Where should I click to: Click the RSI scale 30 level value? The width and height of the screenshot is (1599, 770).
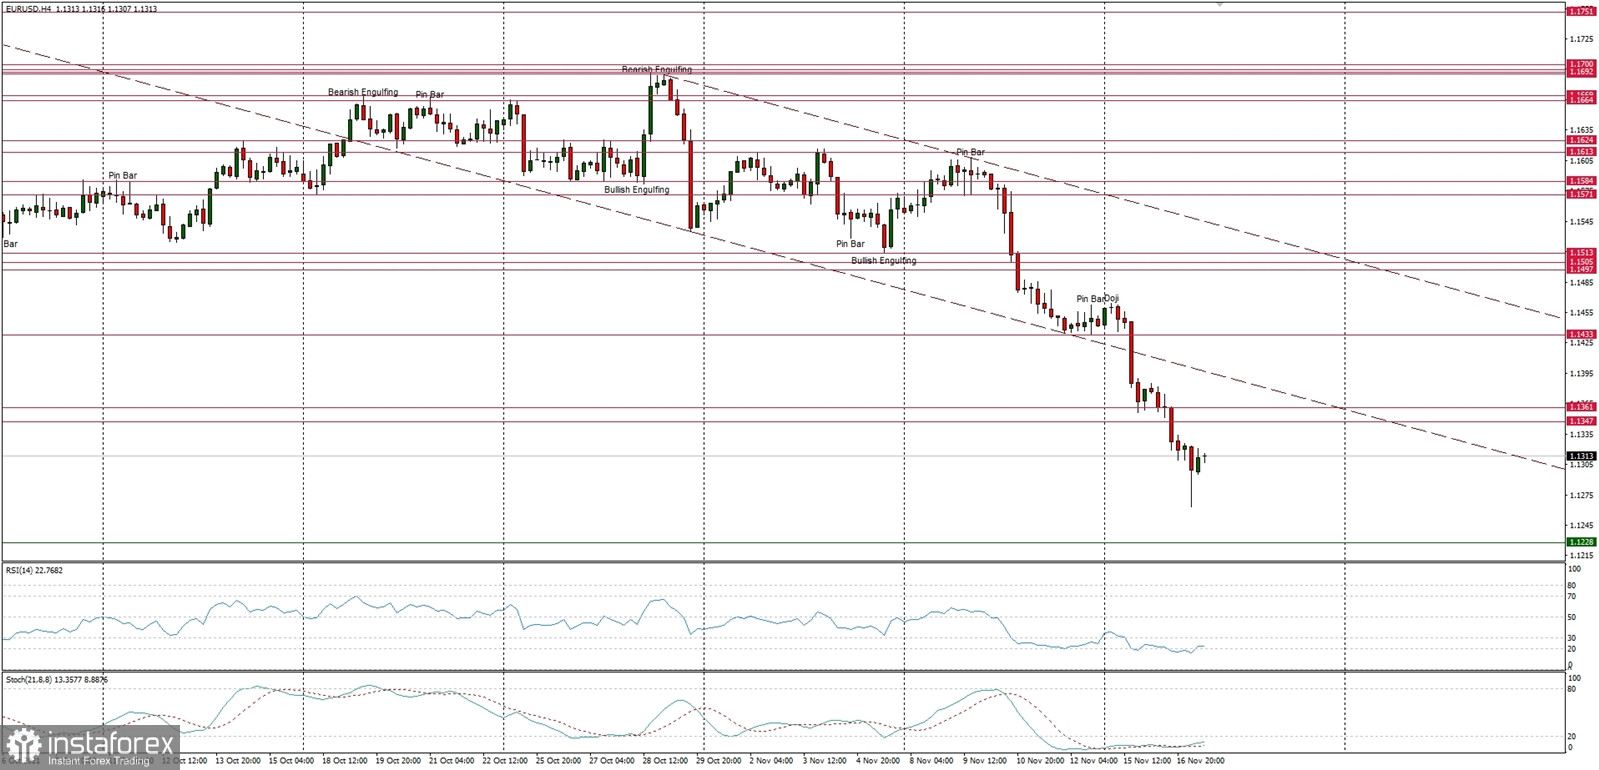pos(1572,638)
